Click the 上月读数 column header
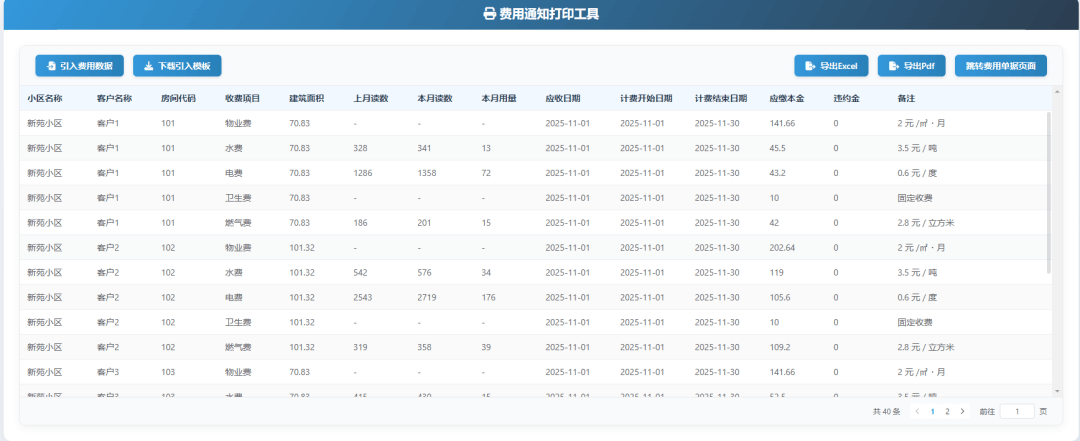 371,99
